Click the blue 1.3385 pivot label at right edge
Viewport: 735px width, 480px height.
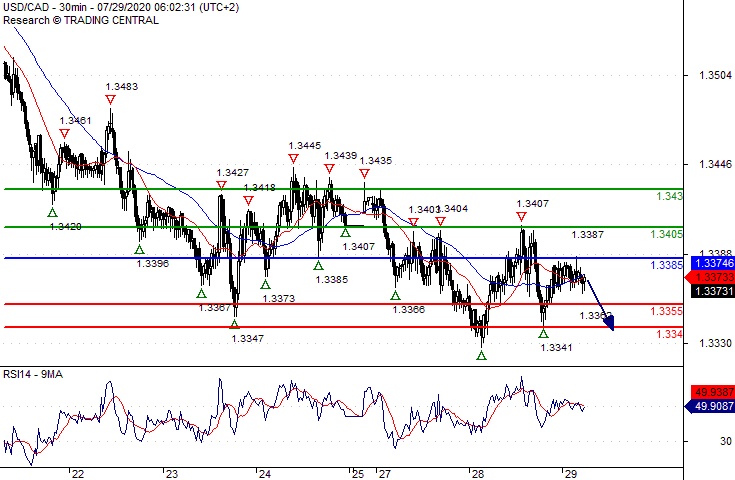[x=667, y=265]
